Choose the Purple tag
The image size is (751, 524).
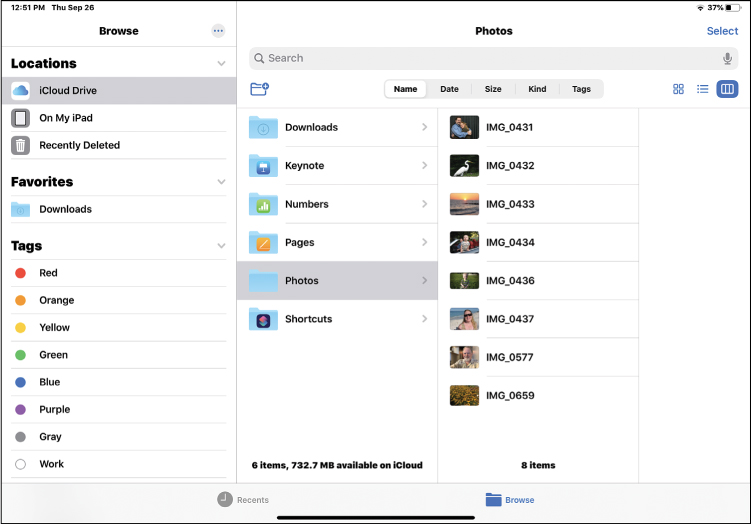click(54, 409)
